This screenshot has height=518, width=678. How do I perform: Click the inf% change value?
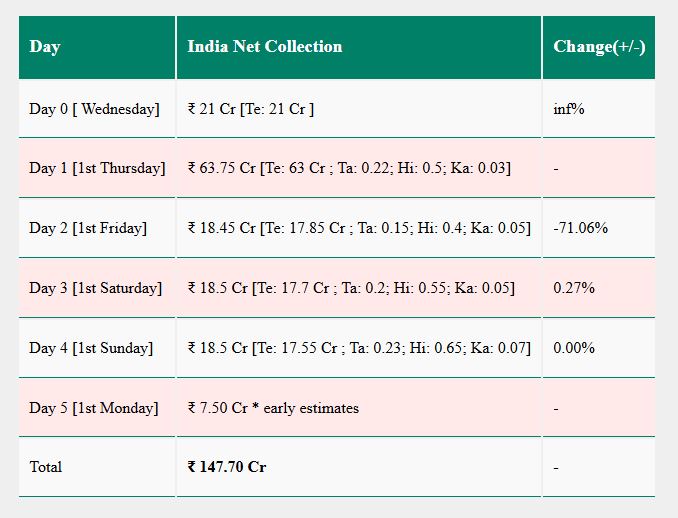click(569, 109)
